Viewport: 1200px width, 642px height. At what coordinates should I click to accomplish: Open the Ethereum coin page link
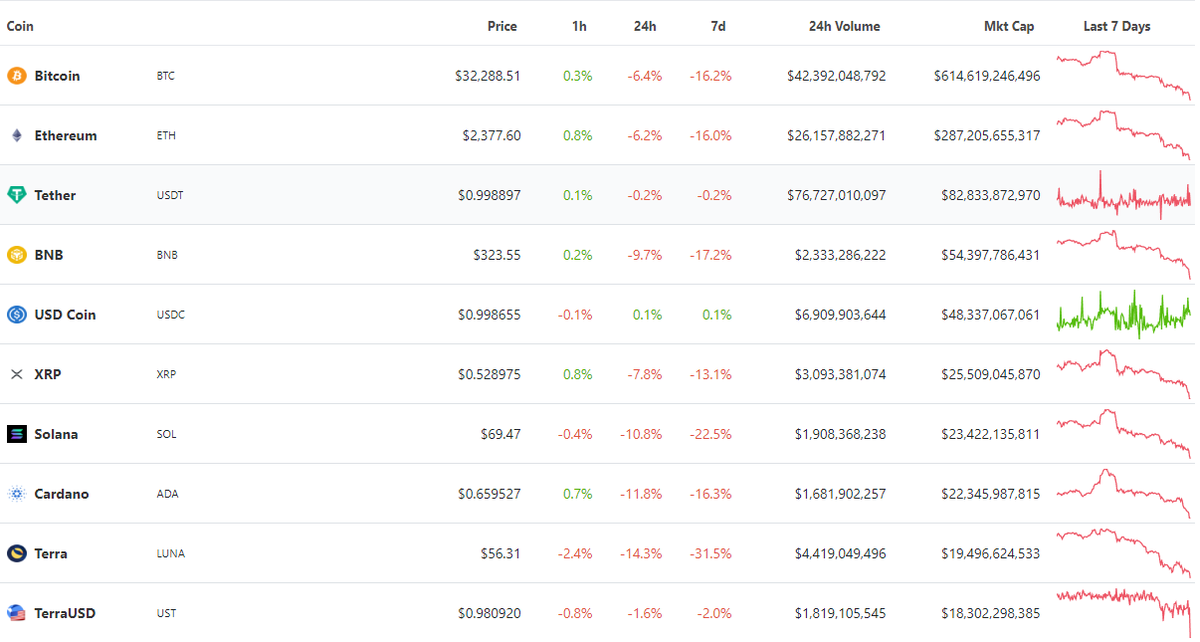tap(66, 136)
